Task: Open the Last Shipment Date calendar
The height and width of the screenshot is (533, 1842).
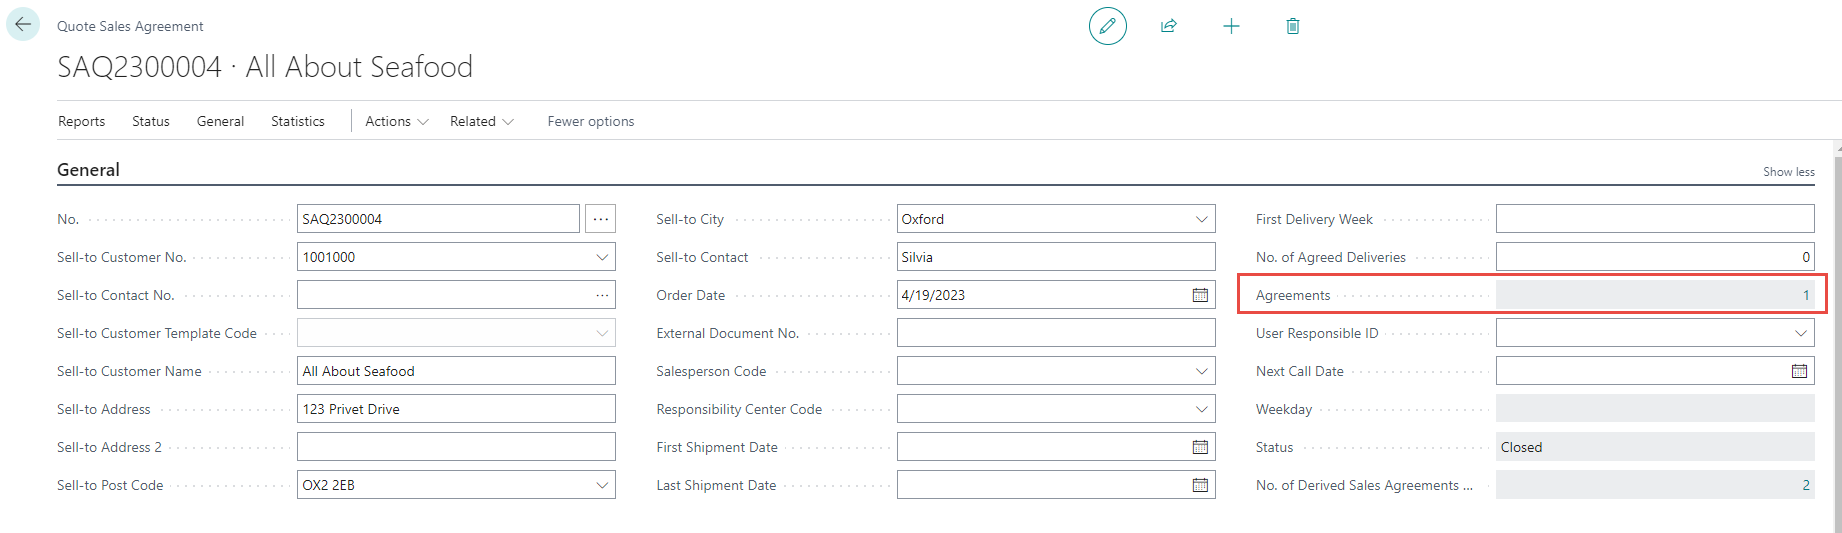Action: tap(1200, 485)
